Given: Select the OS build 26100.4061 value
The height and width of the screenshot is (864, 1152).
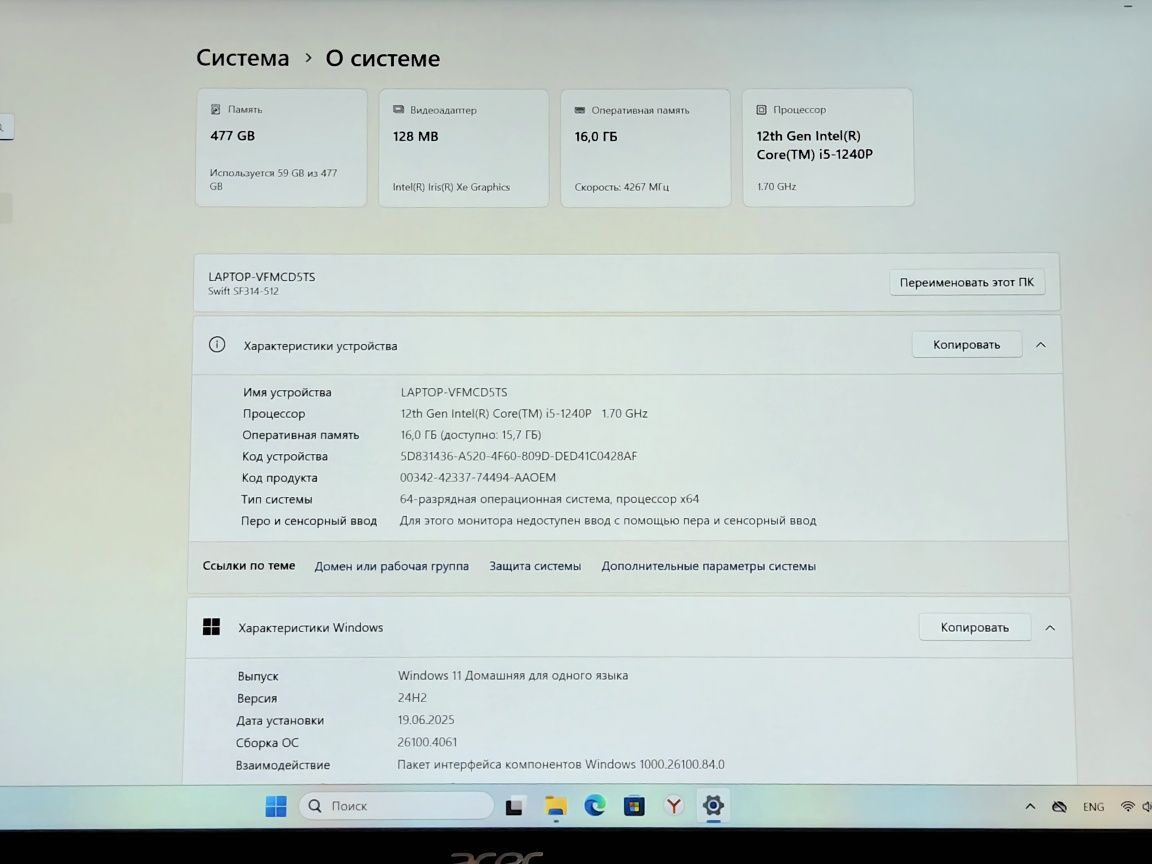Looking at the screenshot, I should (427, 742).
